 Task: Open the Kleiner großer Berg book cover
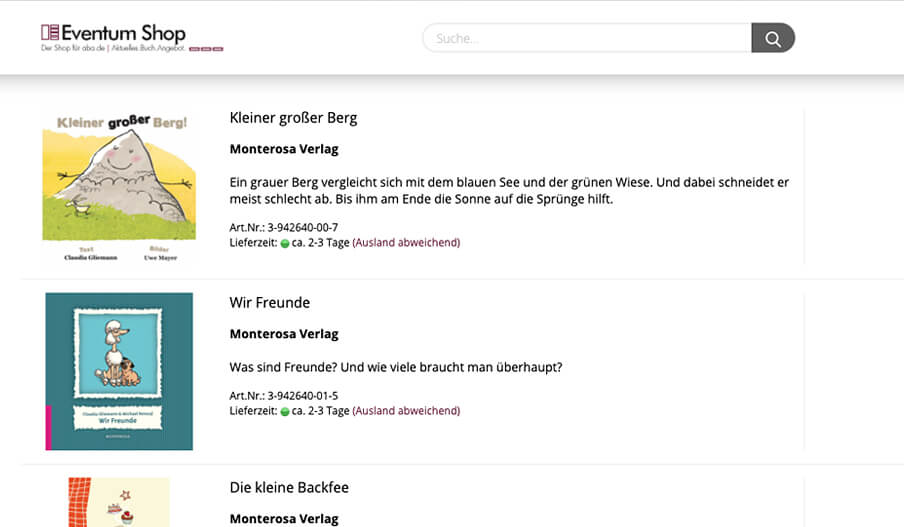pos(119,187)
